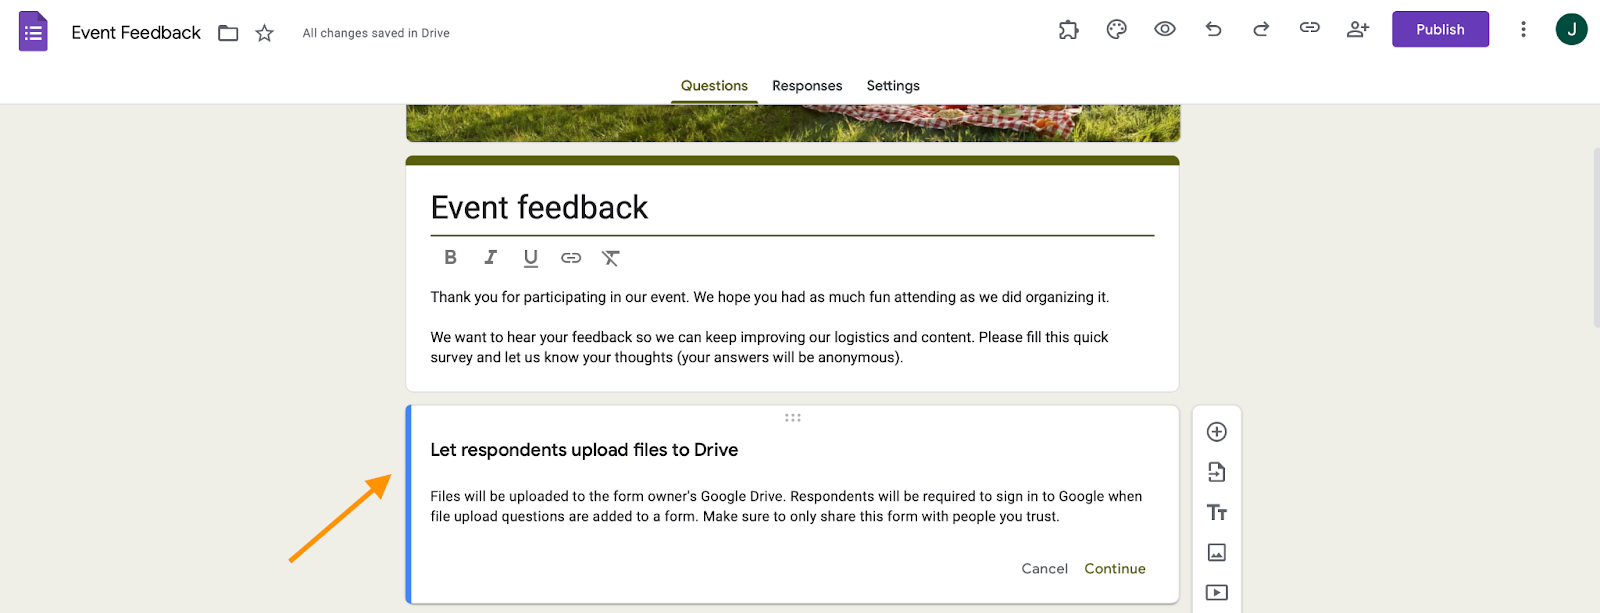Image resolution: width=1600 pixels, height=613 pixels.
Task: Open the customize theme palette
Action: (x=1116, y=30)
